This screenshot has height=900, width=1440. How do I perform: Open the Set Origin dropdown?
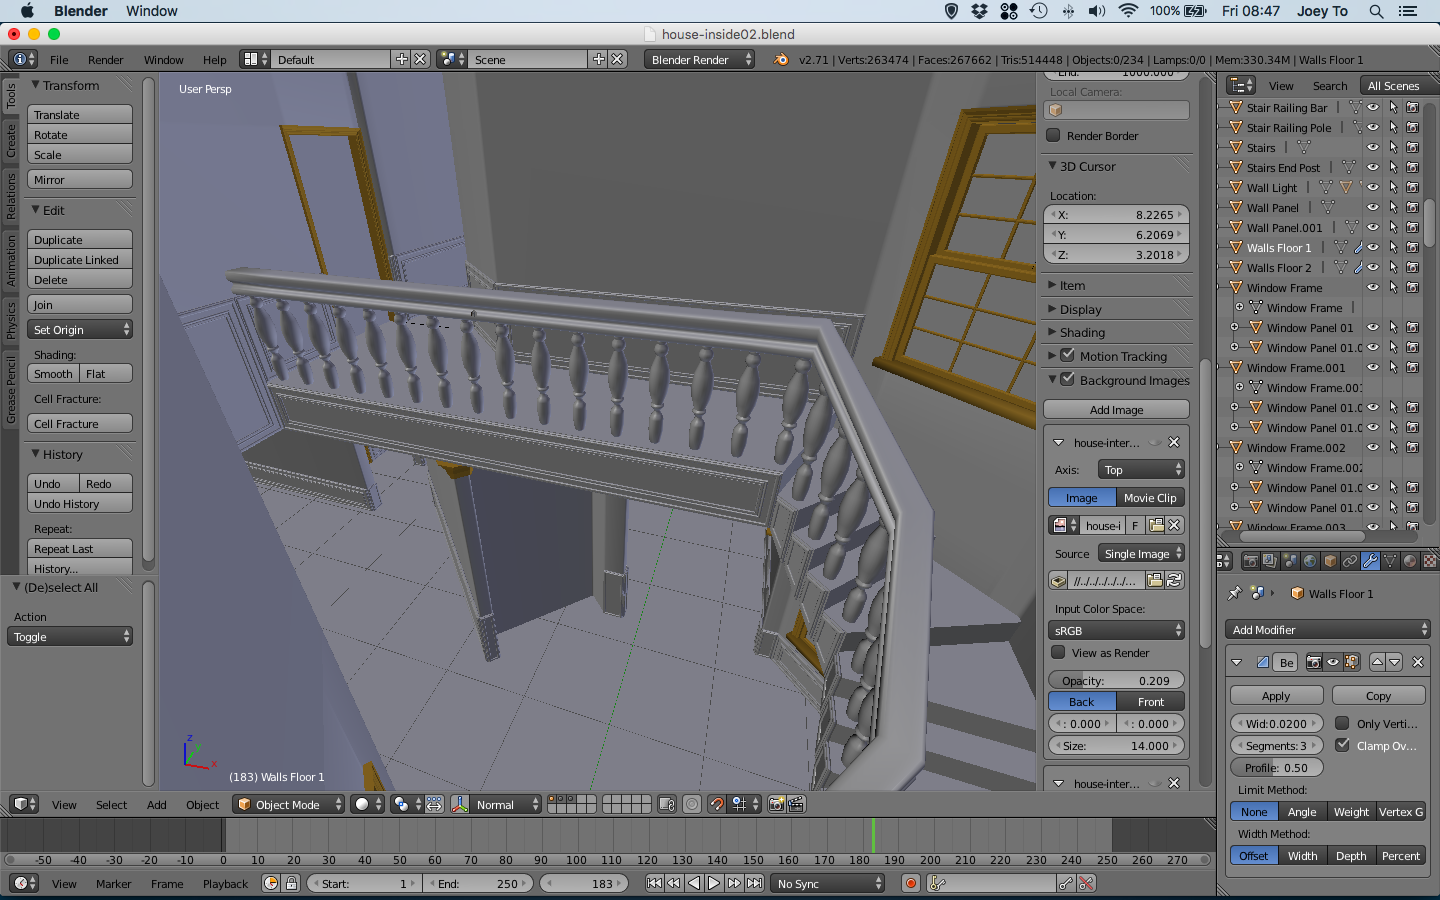(80, 329)
